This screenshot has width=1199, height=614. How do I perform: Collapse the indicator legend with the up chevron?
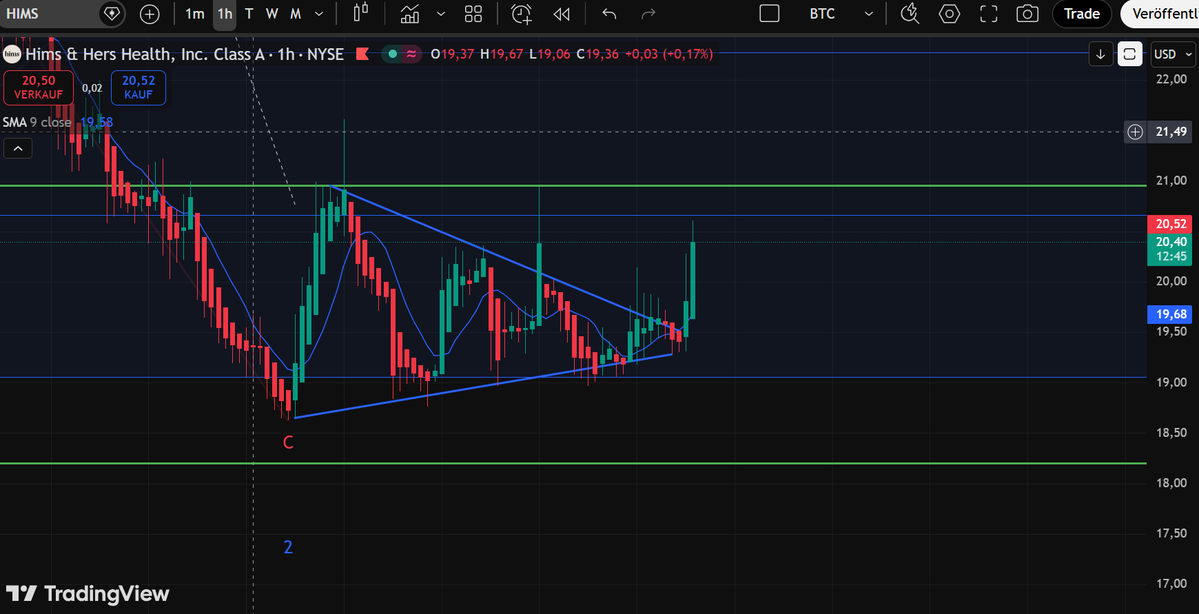[x=18, y=148]
